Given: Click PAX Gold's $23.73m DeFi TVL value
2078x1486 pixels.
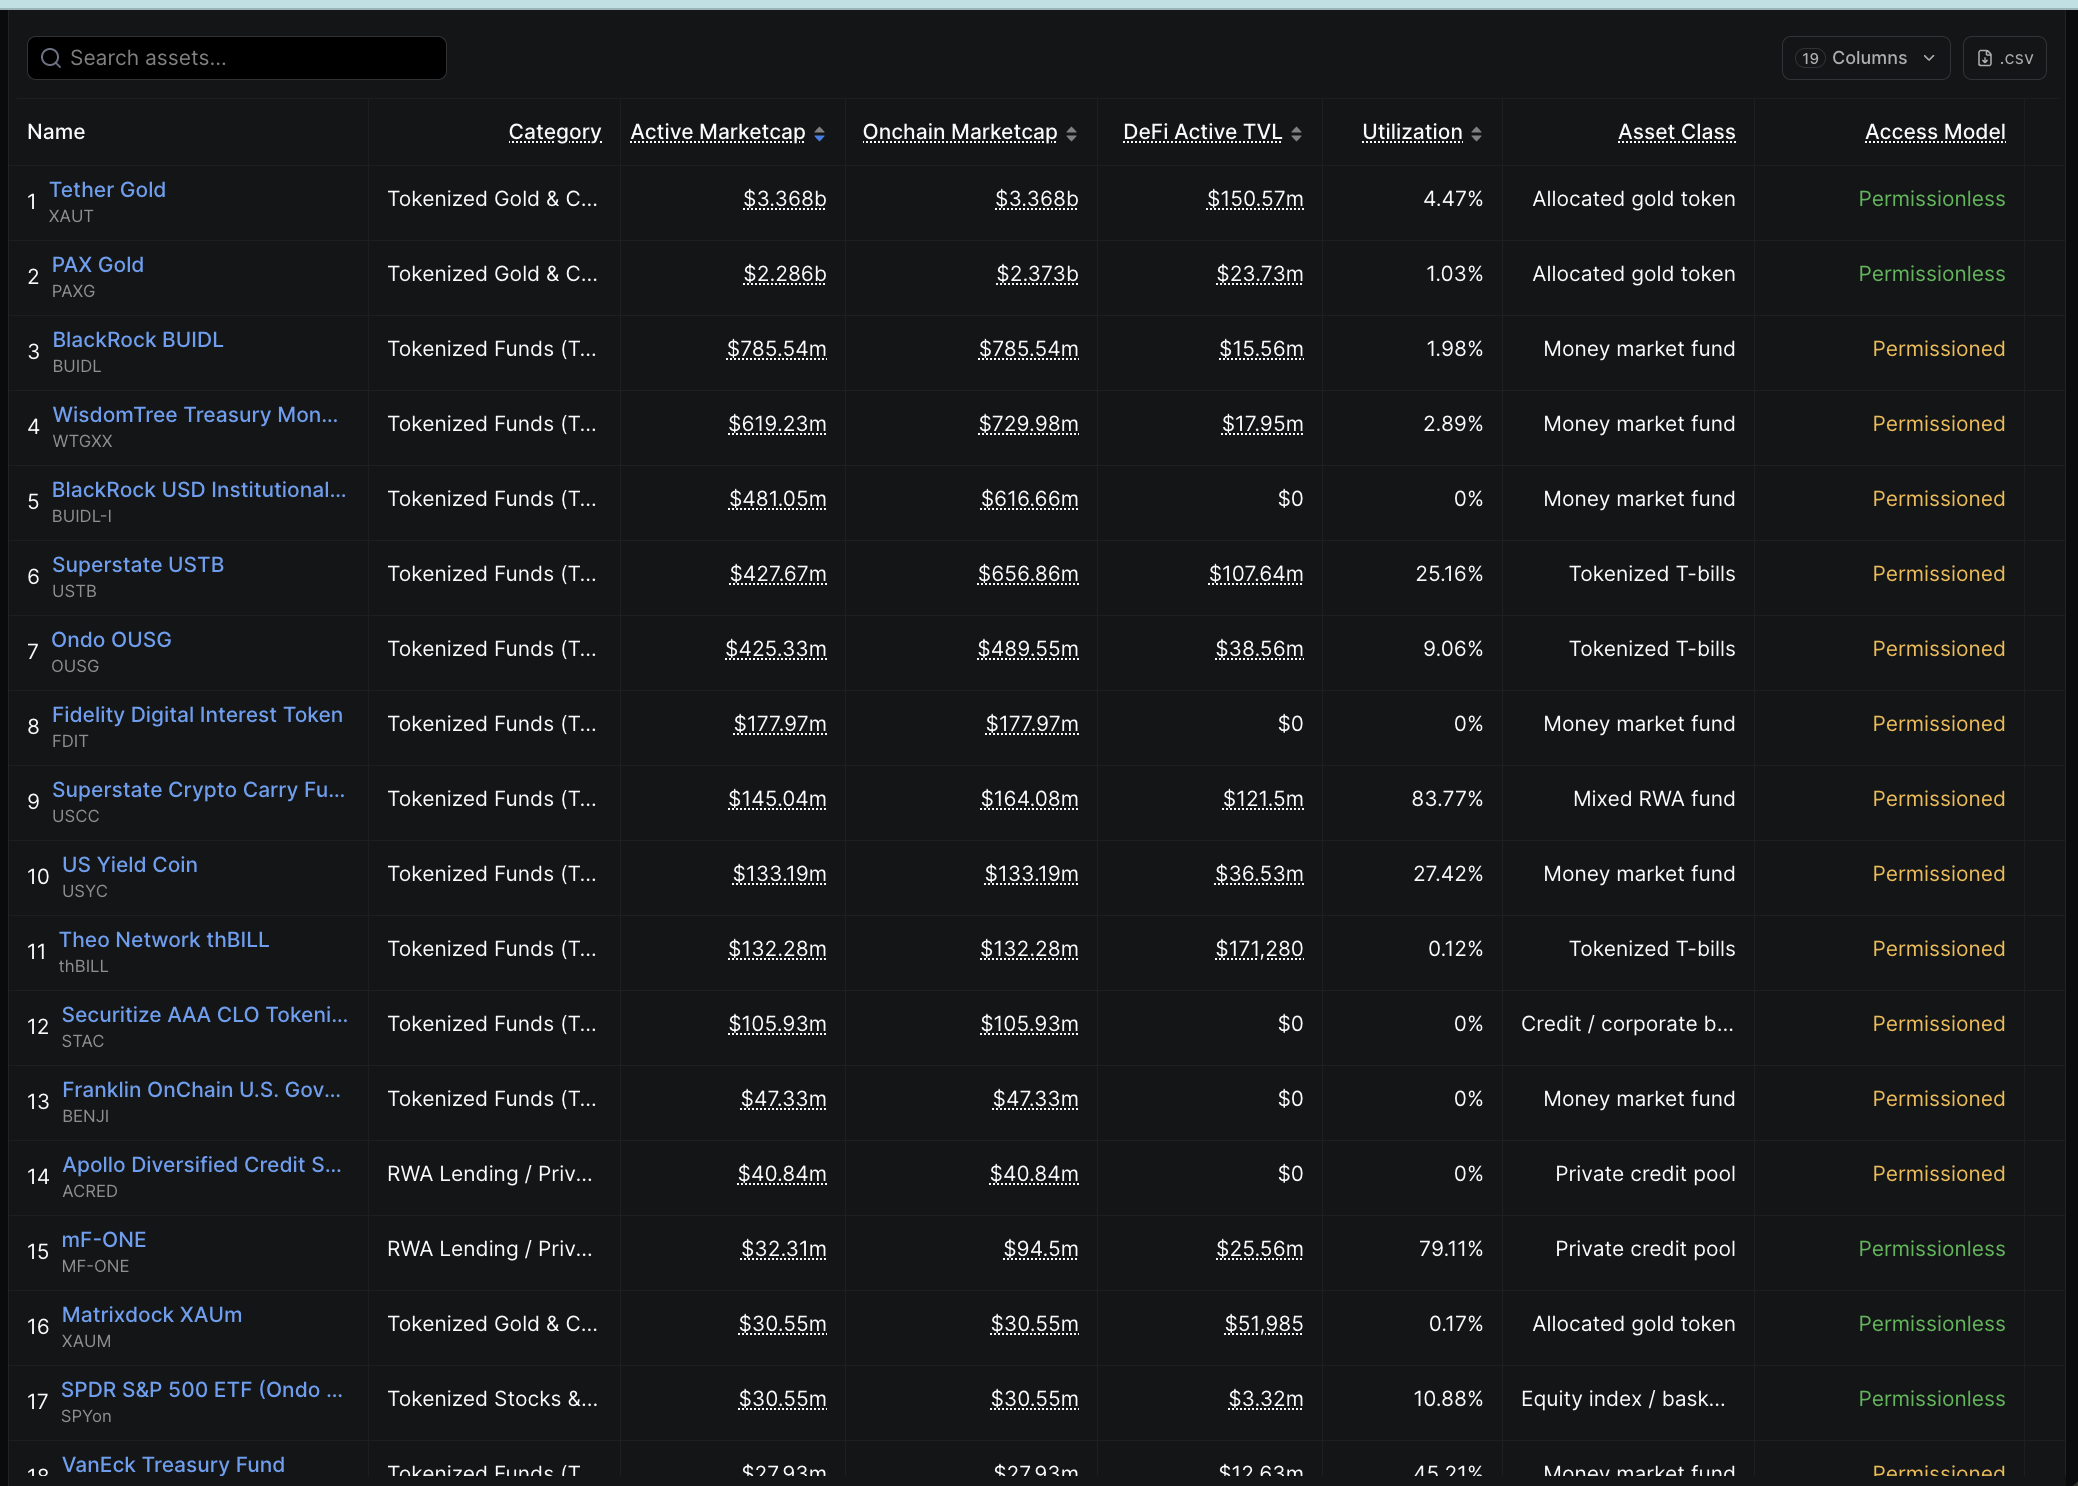Looking at the screenshot, I should [x=1259, y=274].
